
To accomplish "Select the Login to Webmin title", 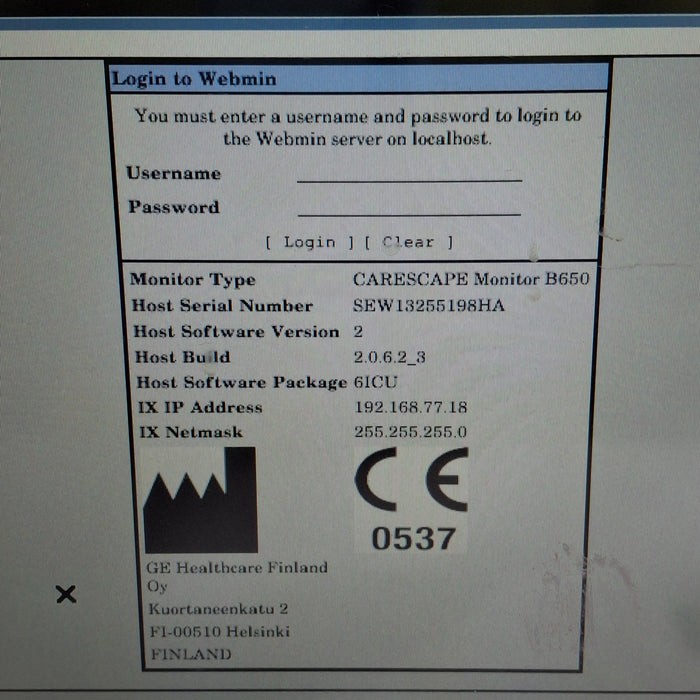I will point(194,79).
